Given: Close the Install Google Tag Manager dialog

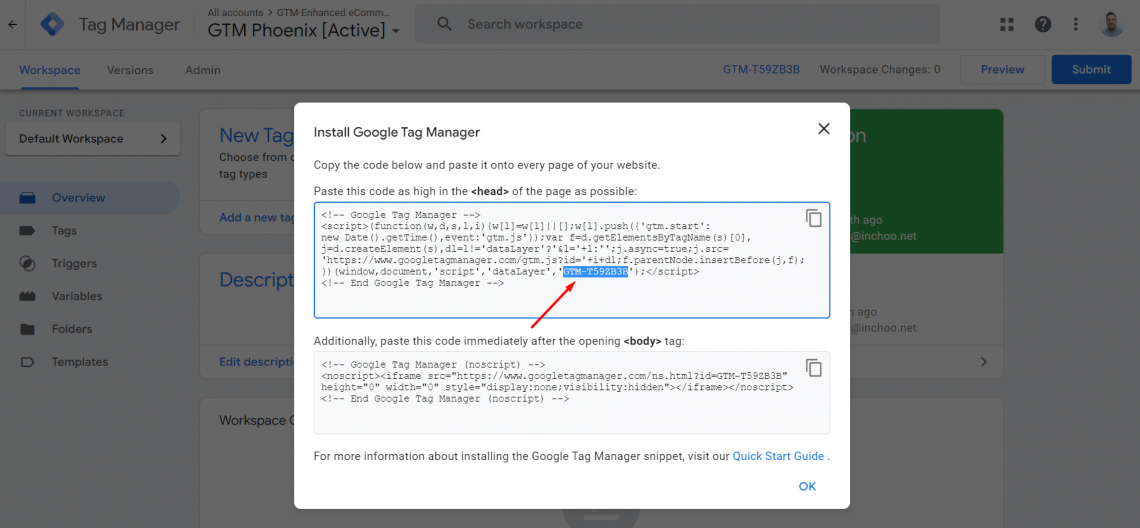Looking at the screenshot, I should 824,129.
